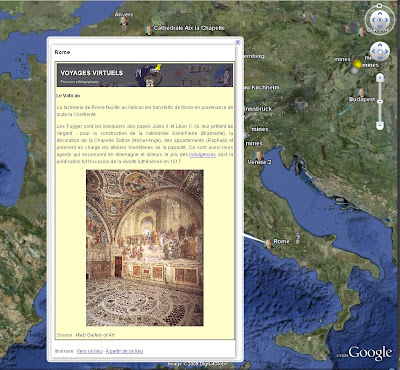Open the indulgences hyperlink
The image size is (400, 370).
click(x=202, y=154)
